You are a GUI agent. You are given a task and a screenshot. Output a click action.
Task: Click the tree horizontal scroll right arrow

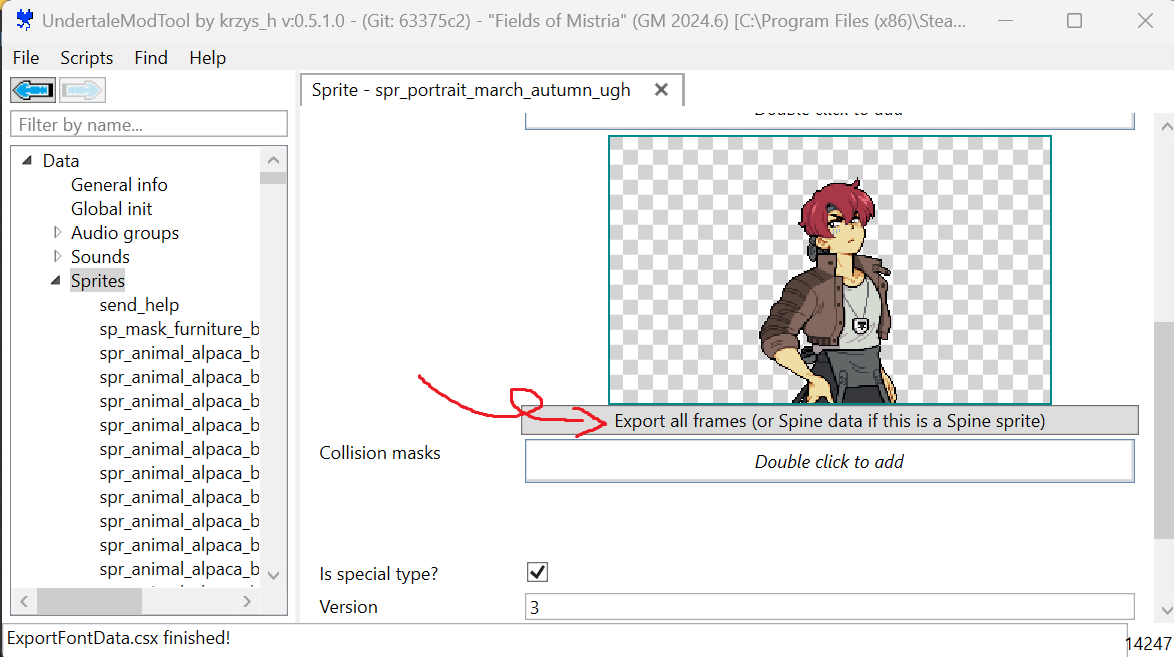coord(247,601)
